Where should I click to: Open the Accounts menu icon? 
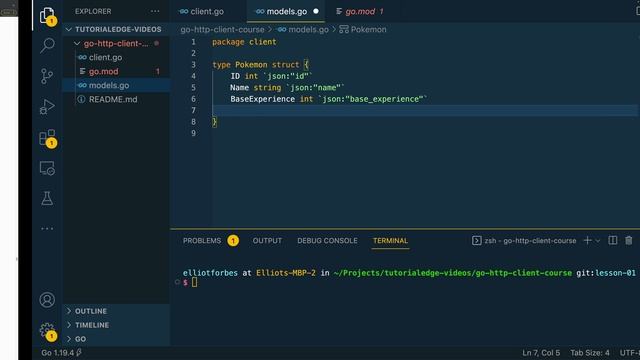[47, 300]
